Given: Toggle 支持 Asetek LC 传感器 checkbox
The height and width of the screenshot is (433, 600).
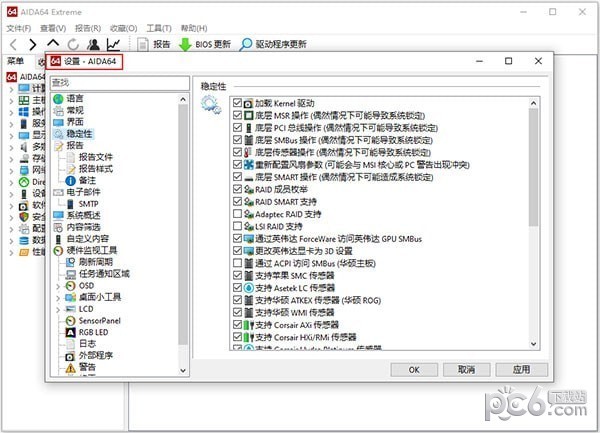Looking at the screenshot, I should (237, 288).
